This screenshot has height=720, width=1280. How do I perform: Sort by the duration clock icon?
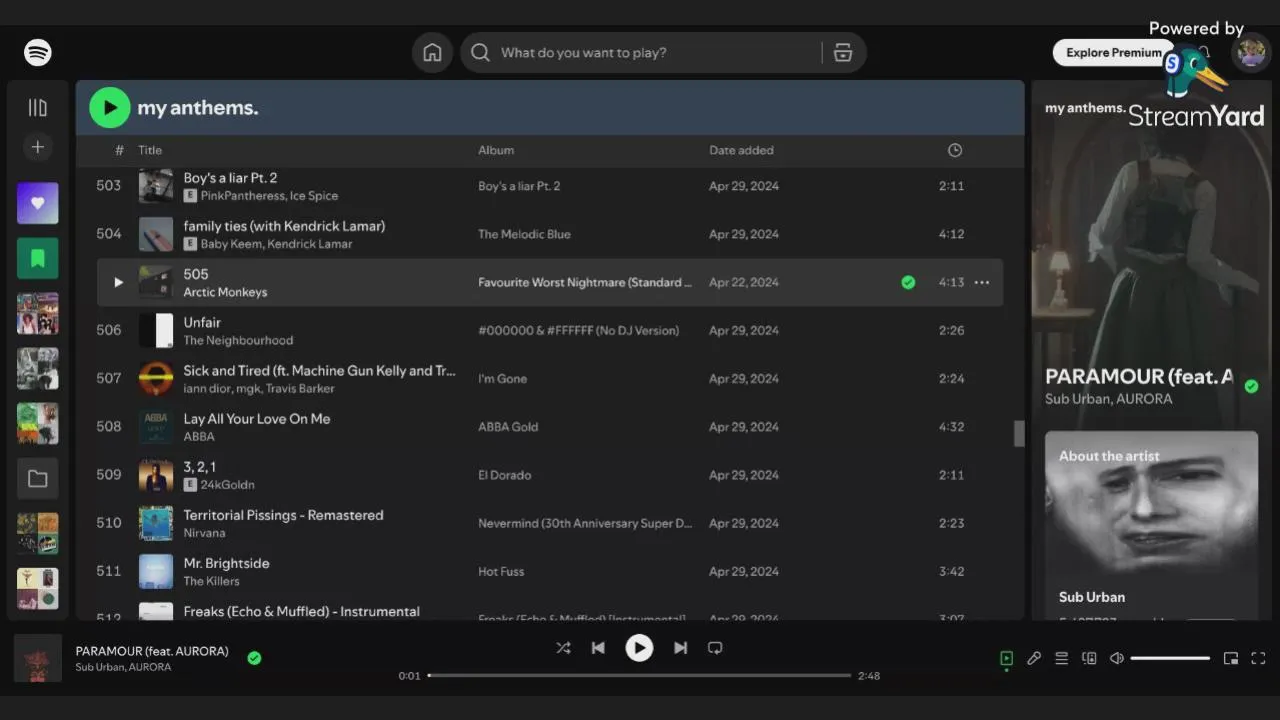tap(955, 150)
